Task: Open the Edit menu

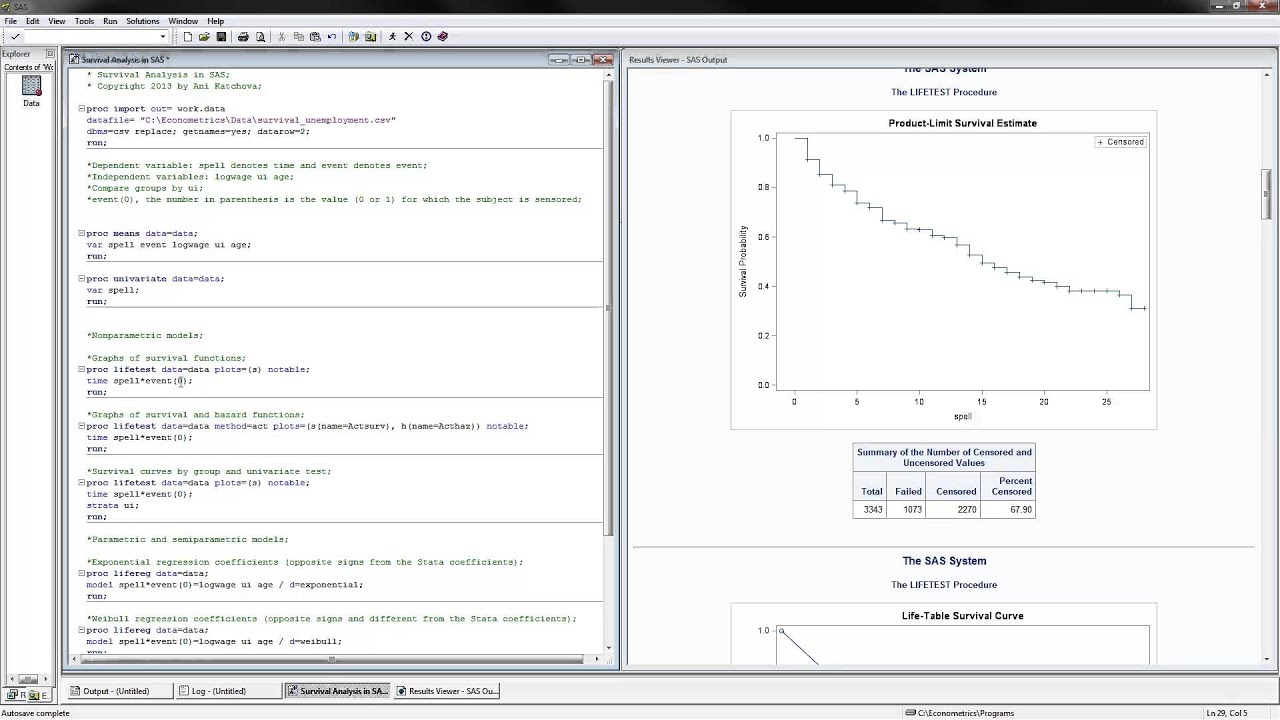Action: pyautogui.click(x=33, y=21)
